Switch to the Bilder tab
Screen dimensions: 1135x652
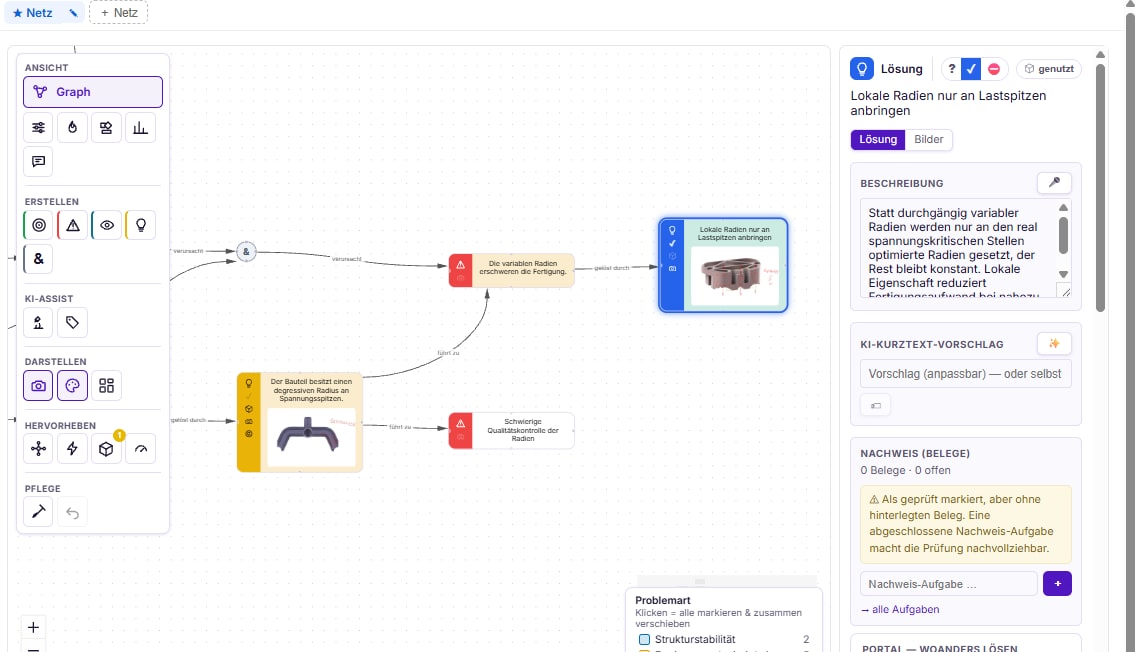(929, 140)
